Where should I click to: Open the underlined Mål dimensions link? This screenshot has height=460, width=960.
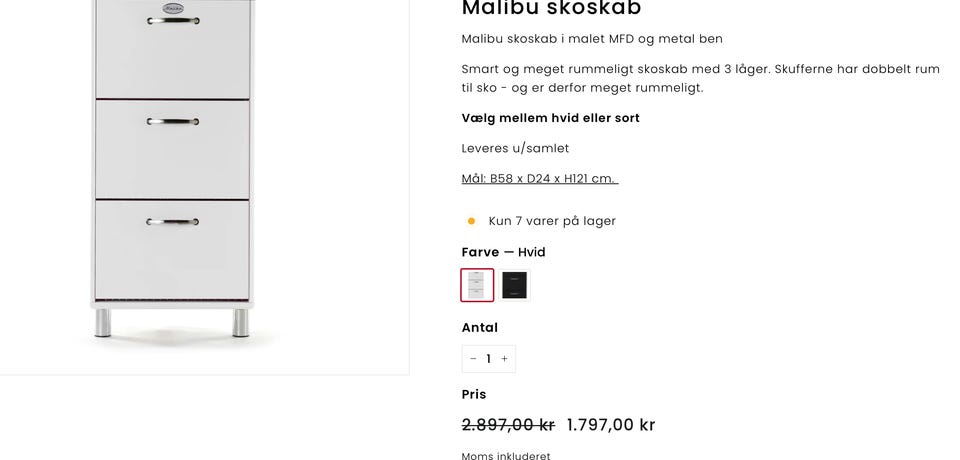[539, 179]
